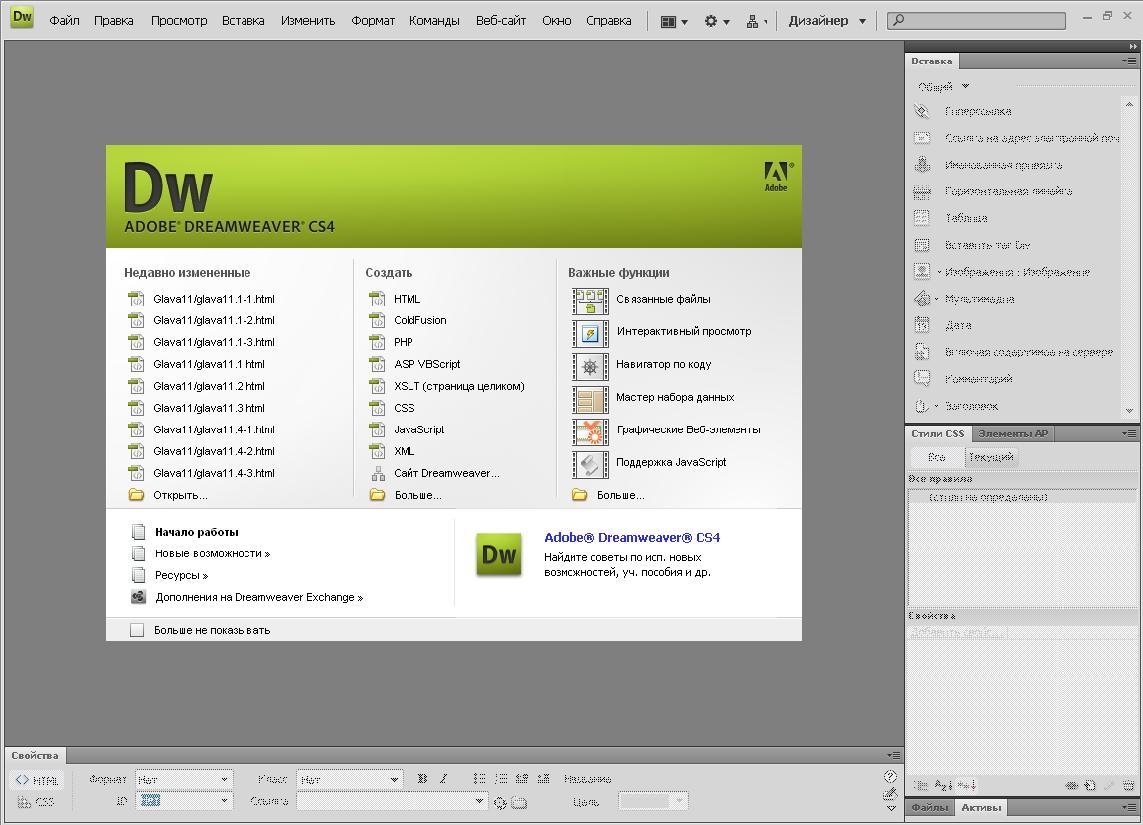Open the gear Extend Dreamweaver dropdown
1143x825 pixels.
click(717, 21)
